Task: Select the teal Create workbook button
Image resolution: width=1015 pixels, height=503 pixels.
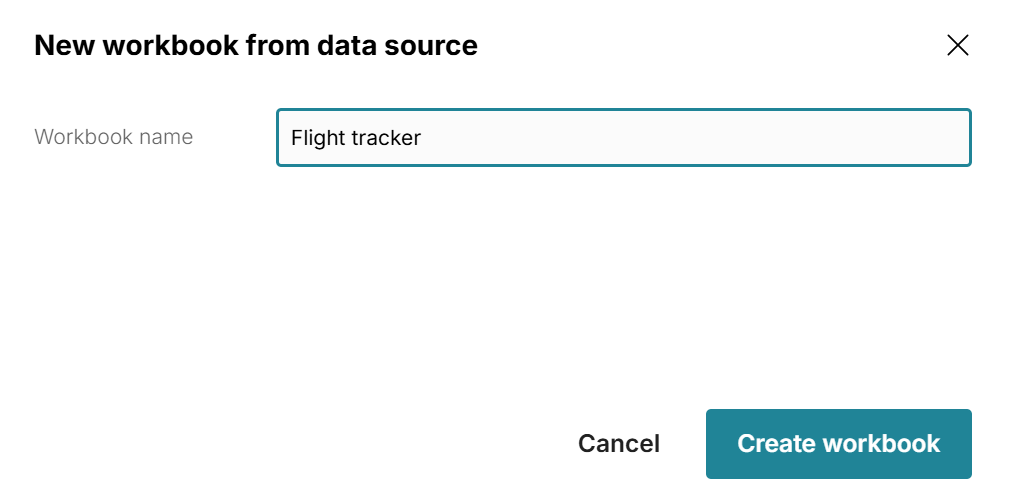Action: pos(838,444)
